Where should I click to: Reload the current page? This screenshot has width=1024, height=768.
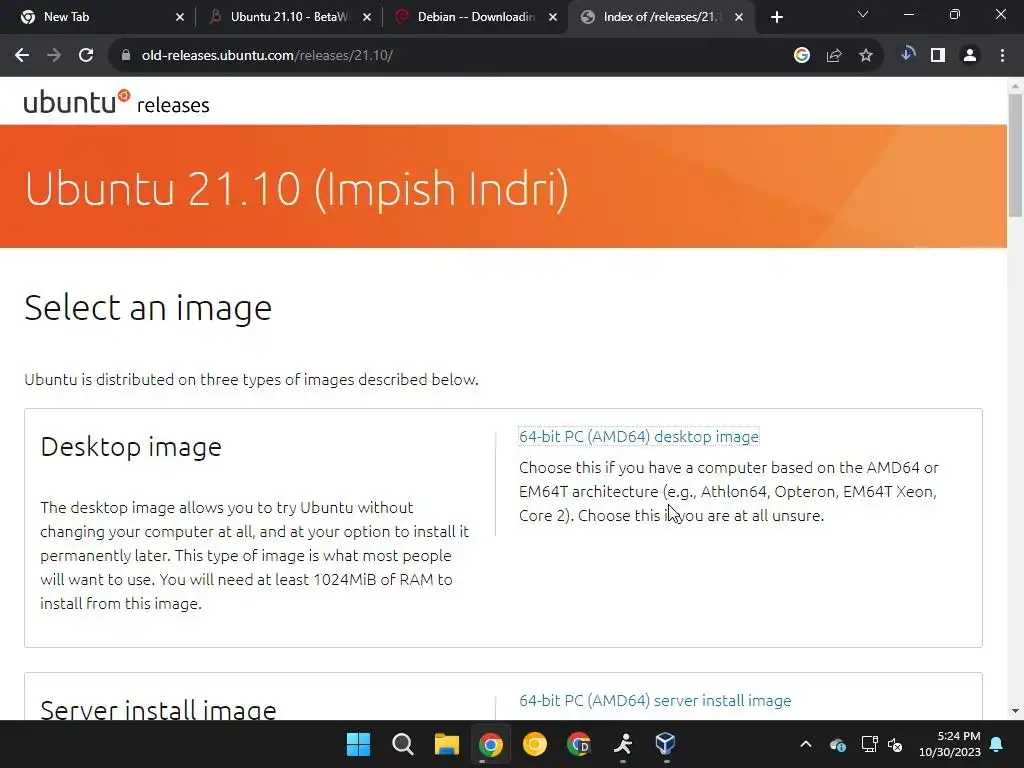[86, 56]
